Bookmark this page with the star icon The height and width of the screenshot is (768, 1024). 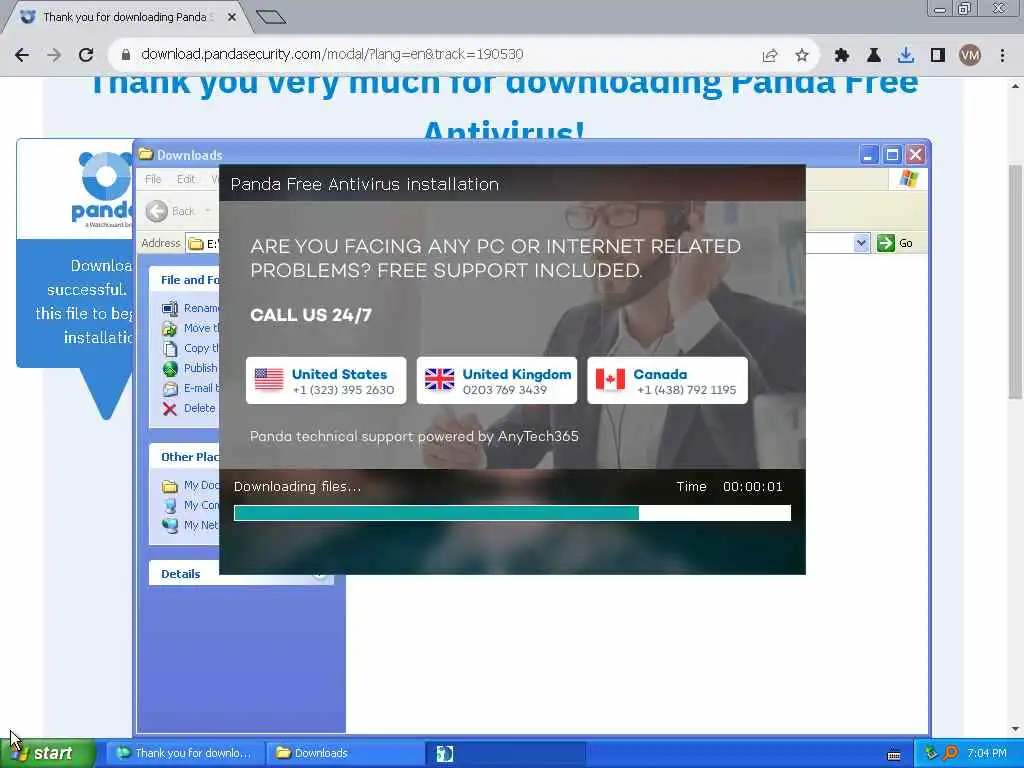(x=801, y=56)
